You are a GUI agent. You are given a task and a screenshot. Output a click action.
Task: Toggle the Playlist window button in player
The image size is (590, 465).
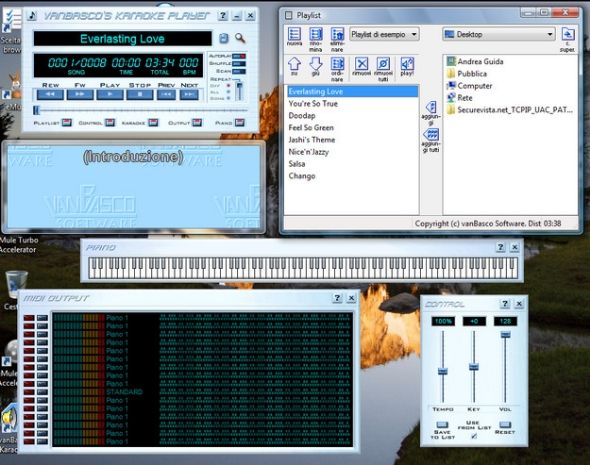pos(67,123)
